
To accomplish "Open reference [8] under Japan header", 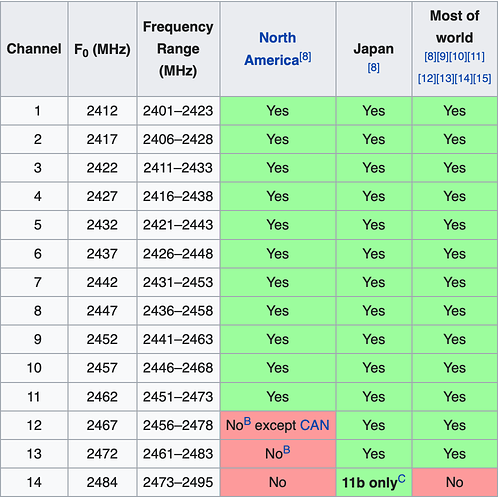I will (x=373, y=68).
